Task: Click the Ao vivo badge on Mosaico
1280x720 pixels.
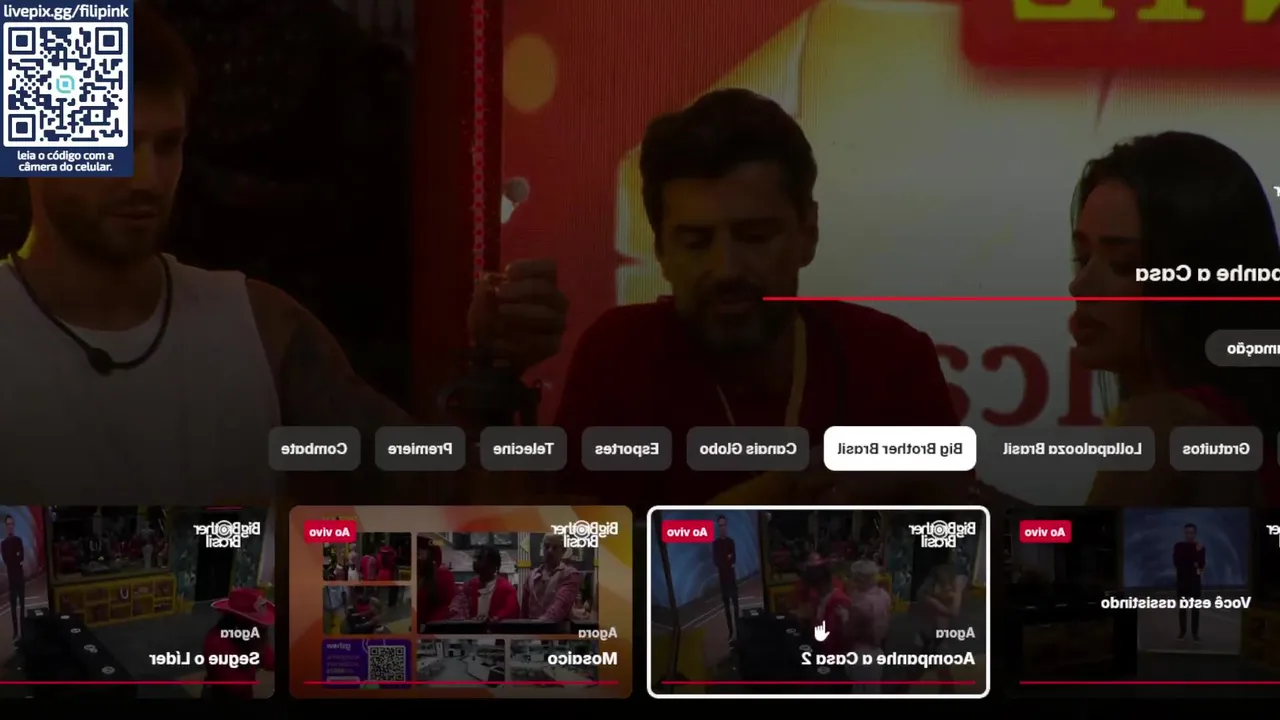Action: (329, 532)
